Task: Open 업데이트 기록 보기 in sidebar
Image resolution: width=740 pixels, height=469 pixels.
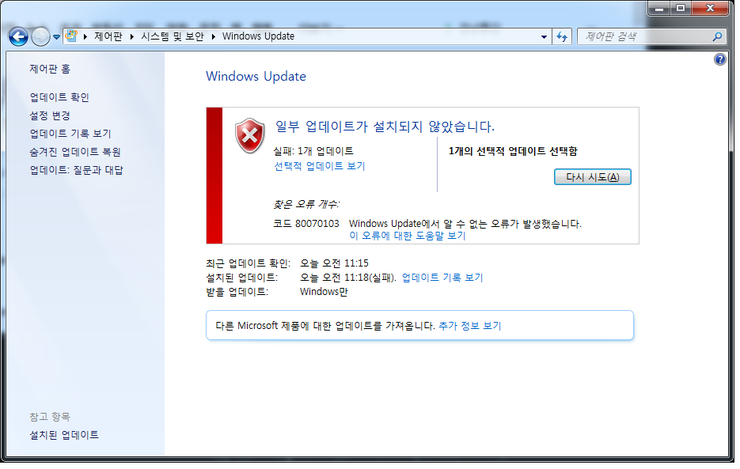Action: tap(70, 134)
